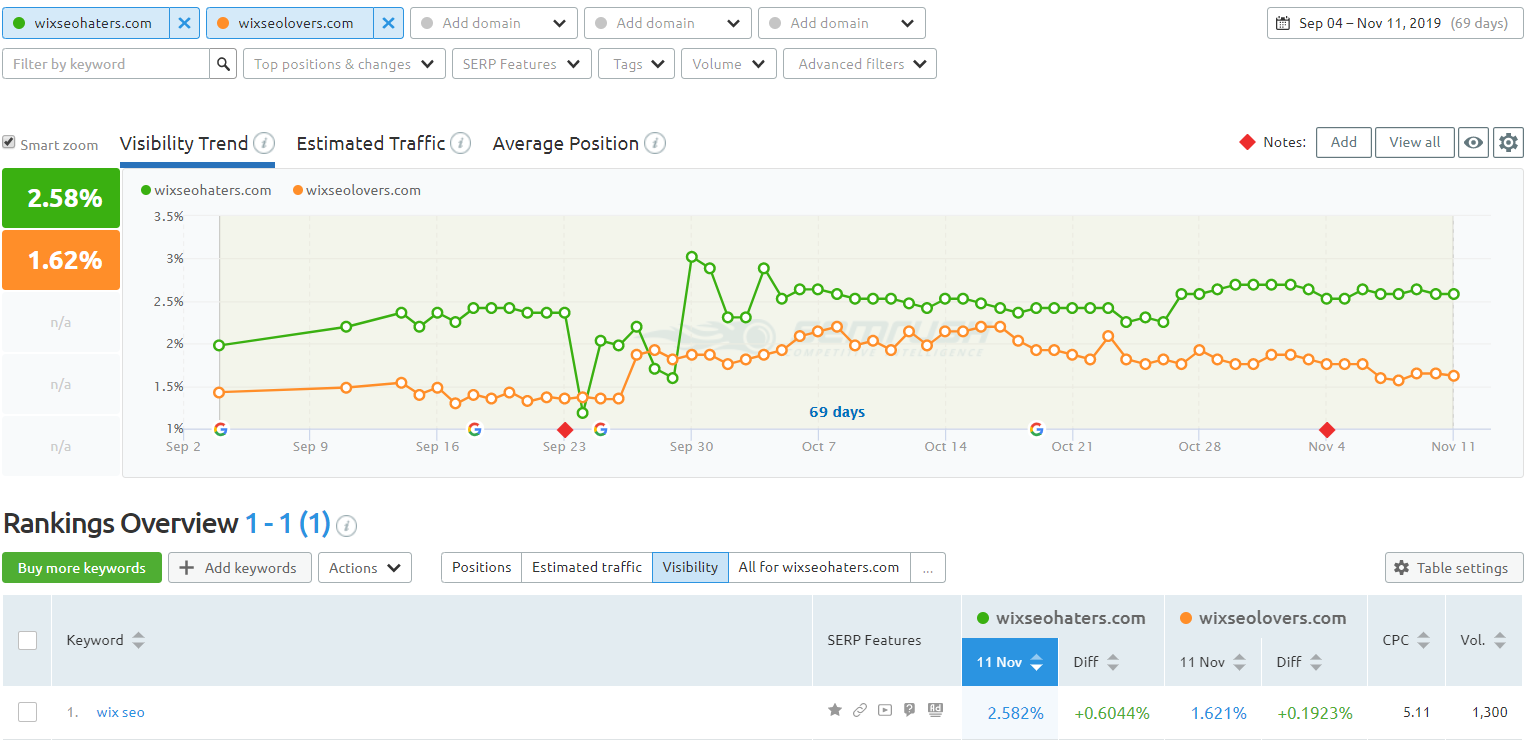Image resolution: width=1525 pixels, height=748 pixels.
Task: Select the Average Position chart tab
Action: [x=566, y=143]
